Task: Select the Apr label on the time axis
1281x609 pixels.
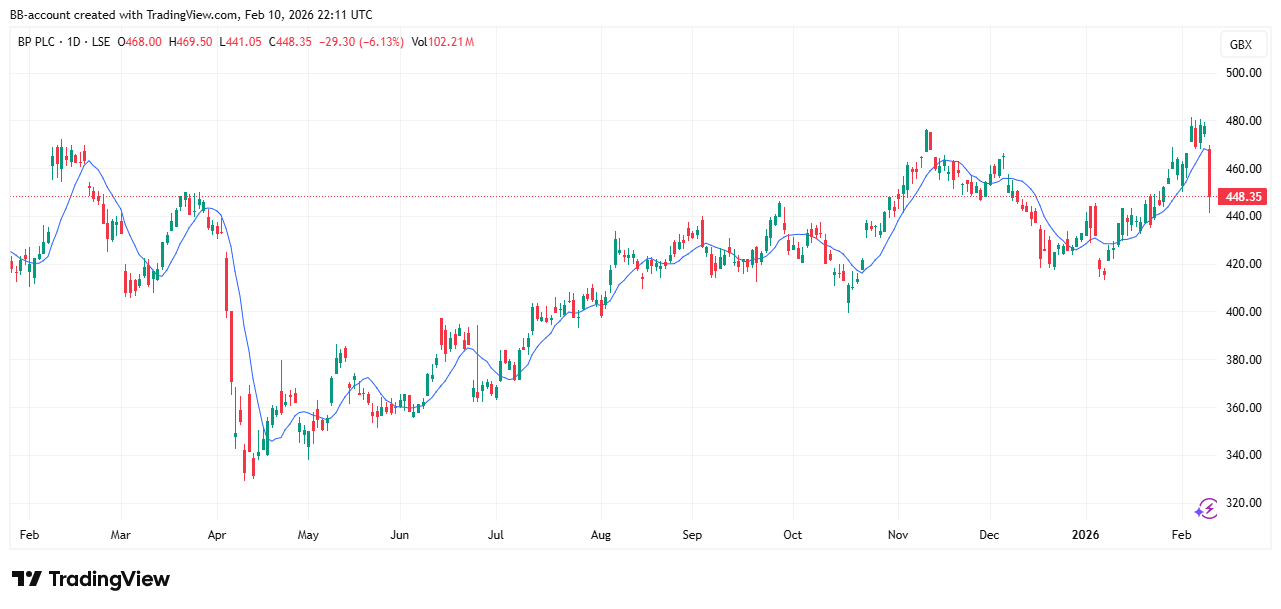Action: click(x=215, y=535)
